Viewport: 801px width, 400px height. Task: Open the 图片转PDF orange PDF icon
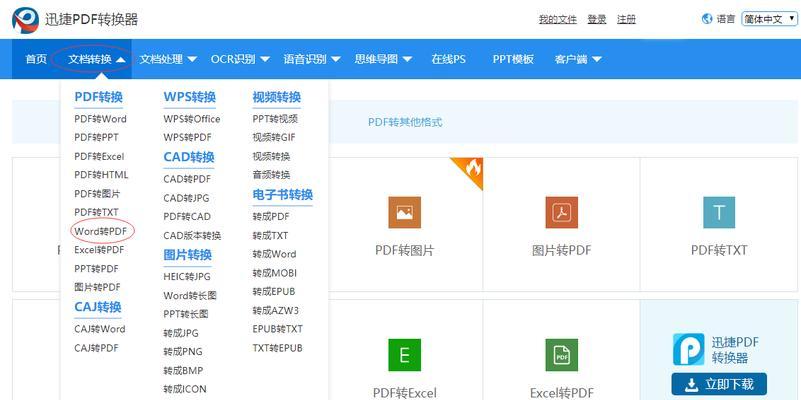pyautogui.click(x=561, y=213)
